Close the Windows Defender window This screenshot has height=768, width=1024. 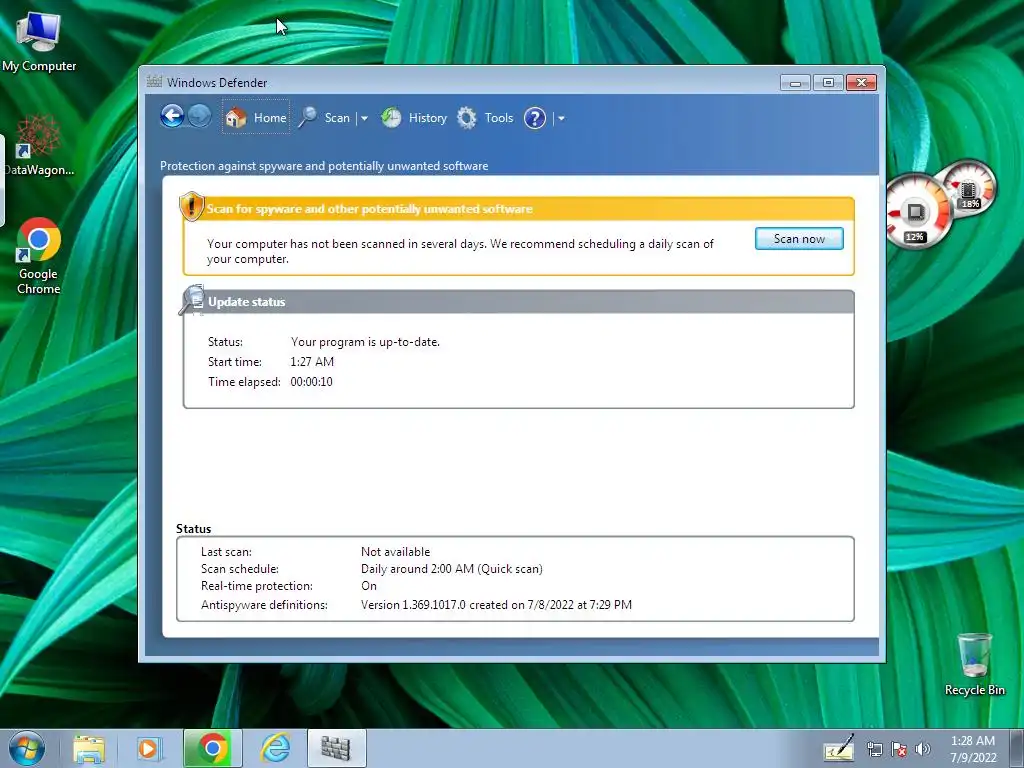point(861,83)
